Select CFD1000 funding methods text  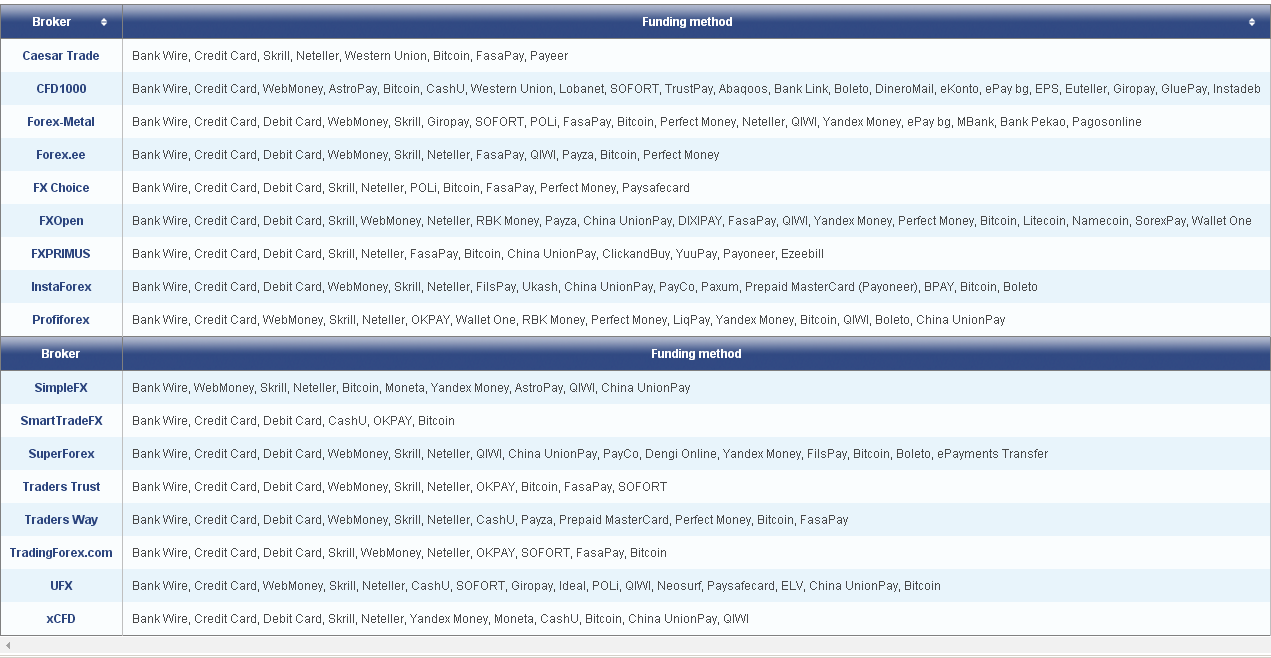click(x=696, y=89)
